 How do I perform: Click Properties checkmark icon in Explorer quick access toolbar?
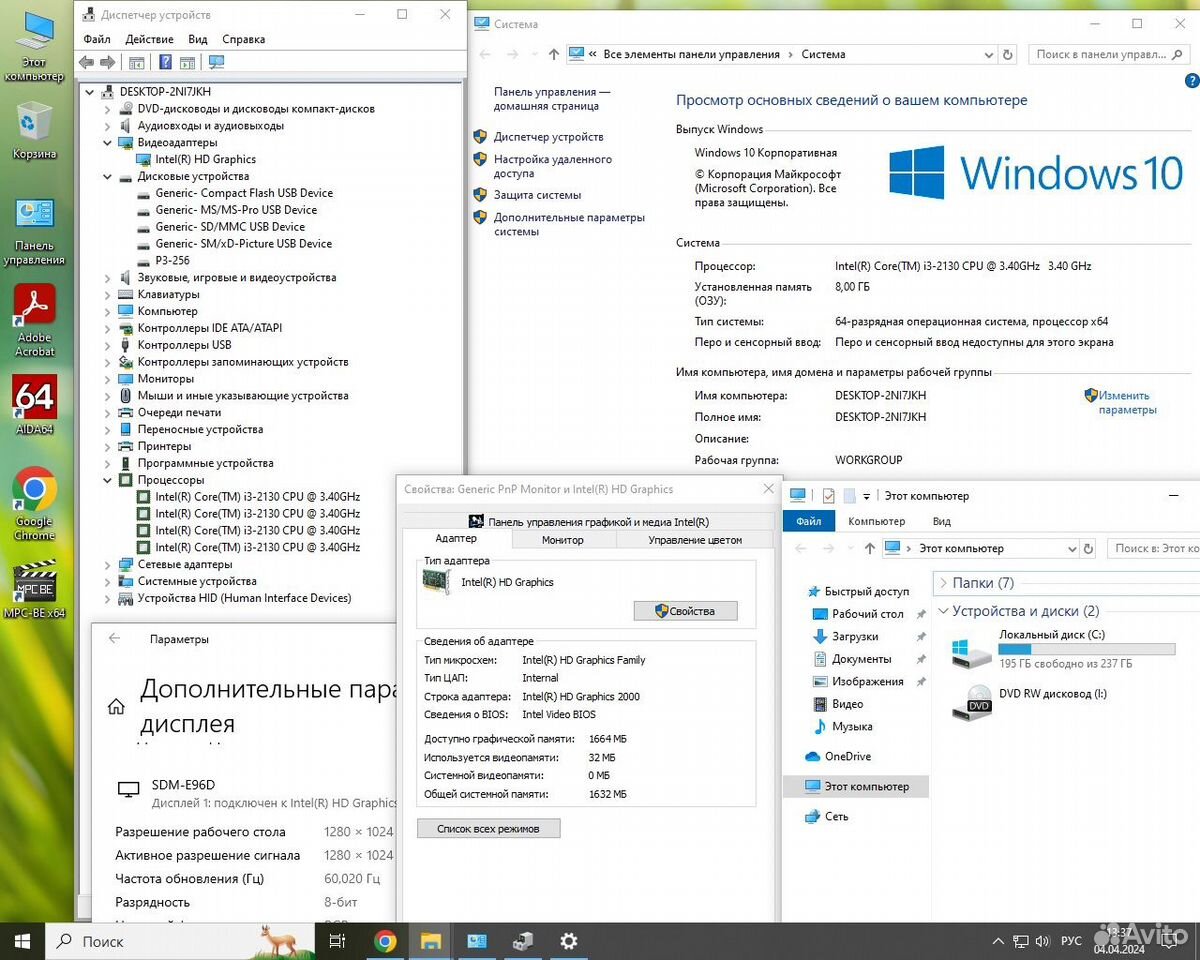tap(828, 495)
